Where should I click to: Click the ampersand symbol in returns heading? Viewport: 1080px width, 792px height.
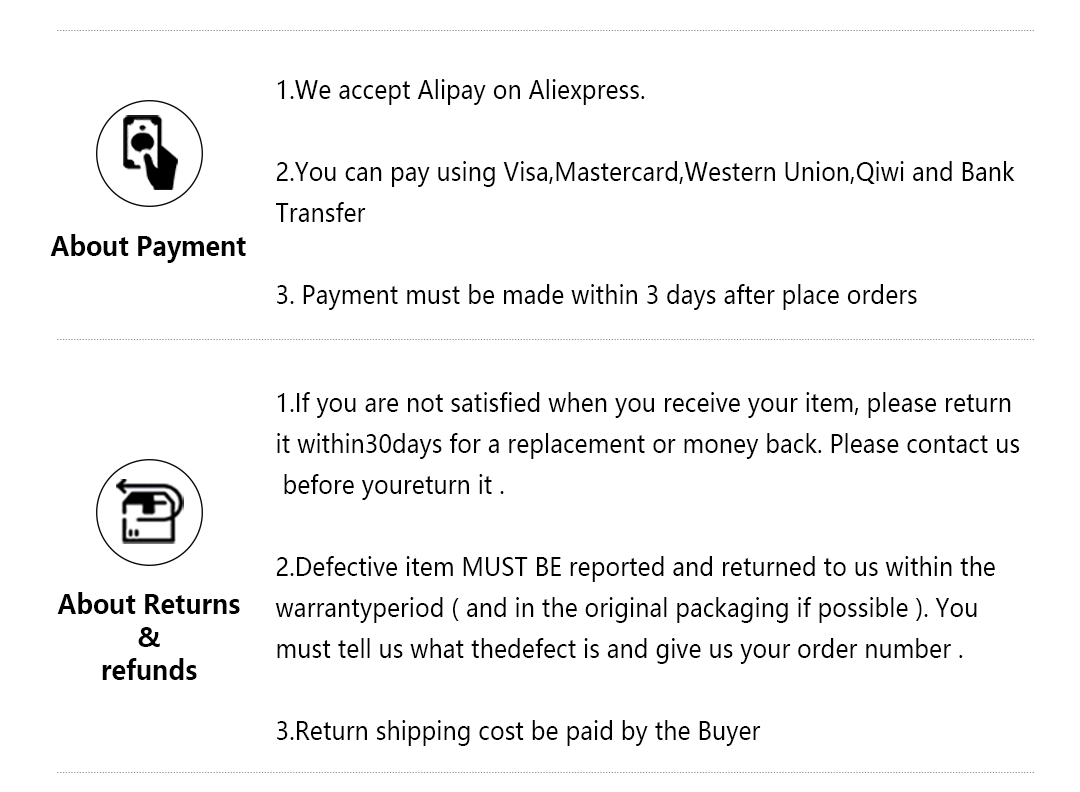(149, 637)
